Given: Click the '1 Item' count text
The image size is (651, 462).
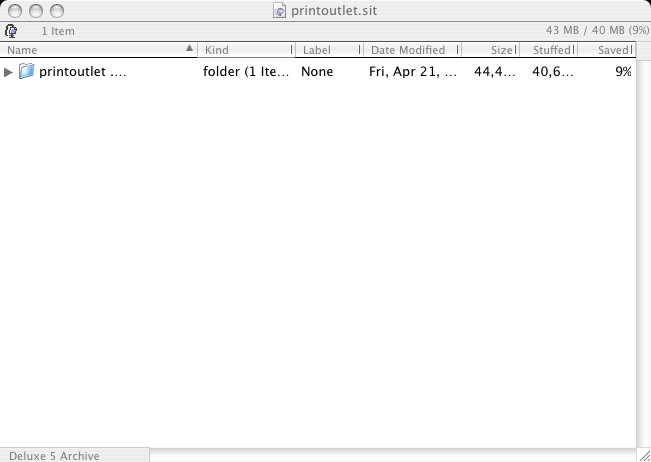Looking at the screenshot, I should click(x=58, y=32).
